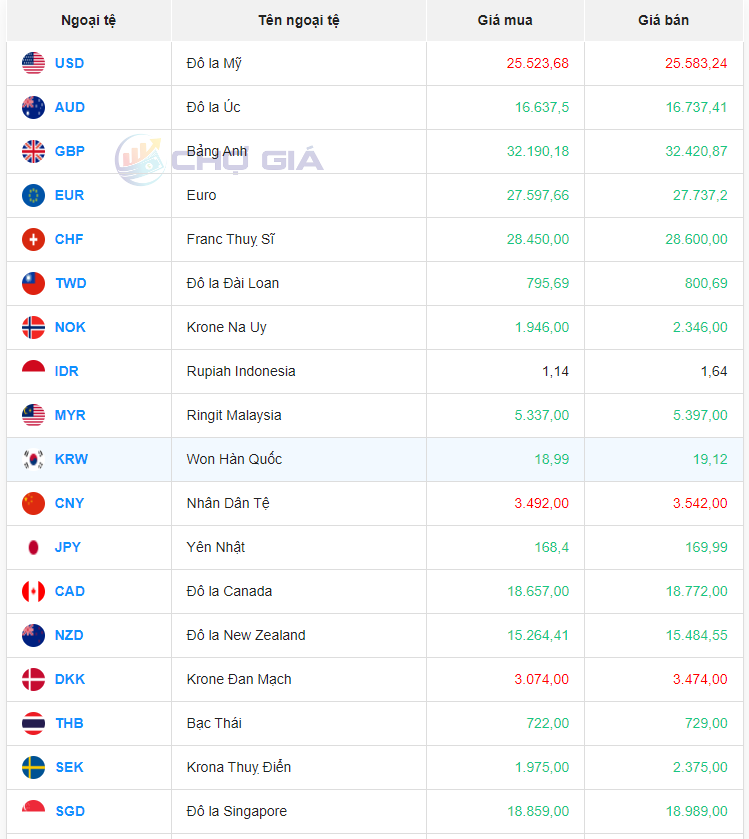Click the Canadian flag icon
The width and height of the screenshot is (749, 839).
(x=33, y=591)
